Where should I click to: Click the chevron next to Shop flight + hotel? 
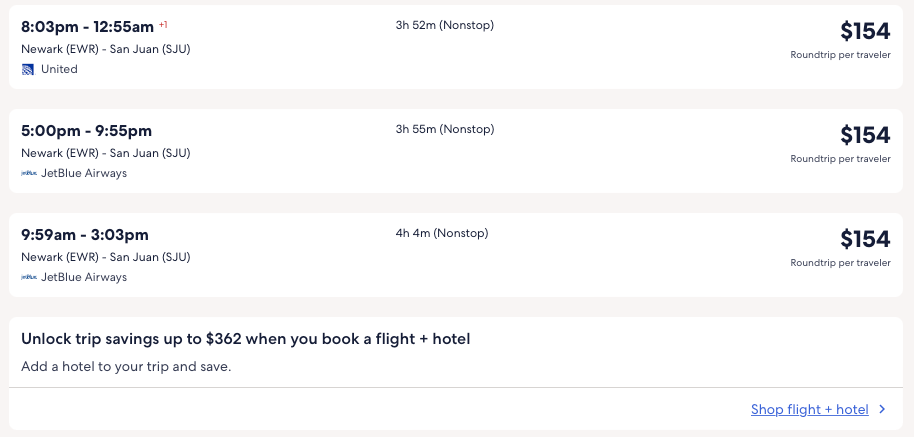click(882, 409)
